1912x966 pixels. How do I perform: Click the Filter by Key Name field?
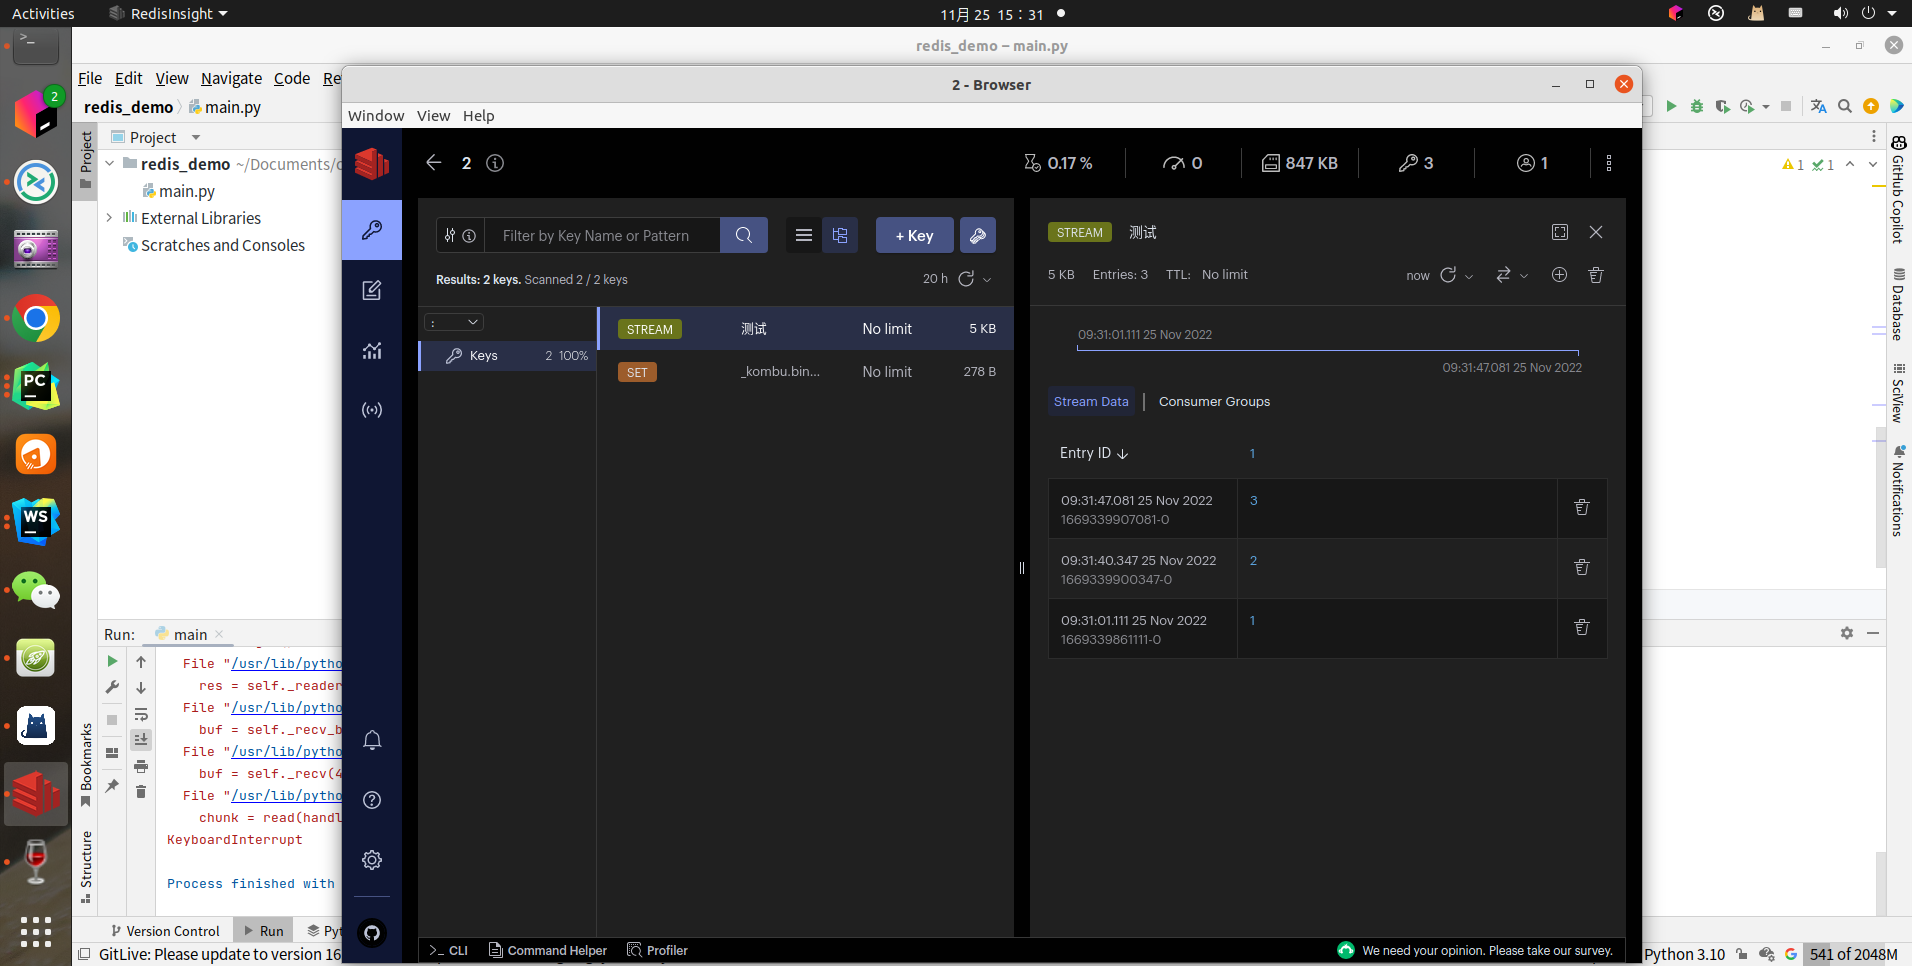pyautogui.click(x=602, y=236)
